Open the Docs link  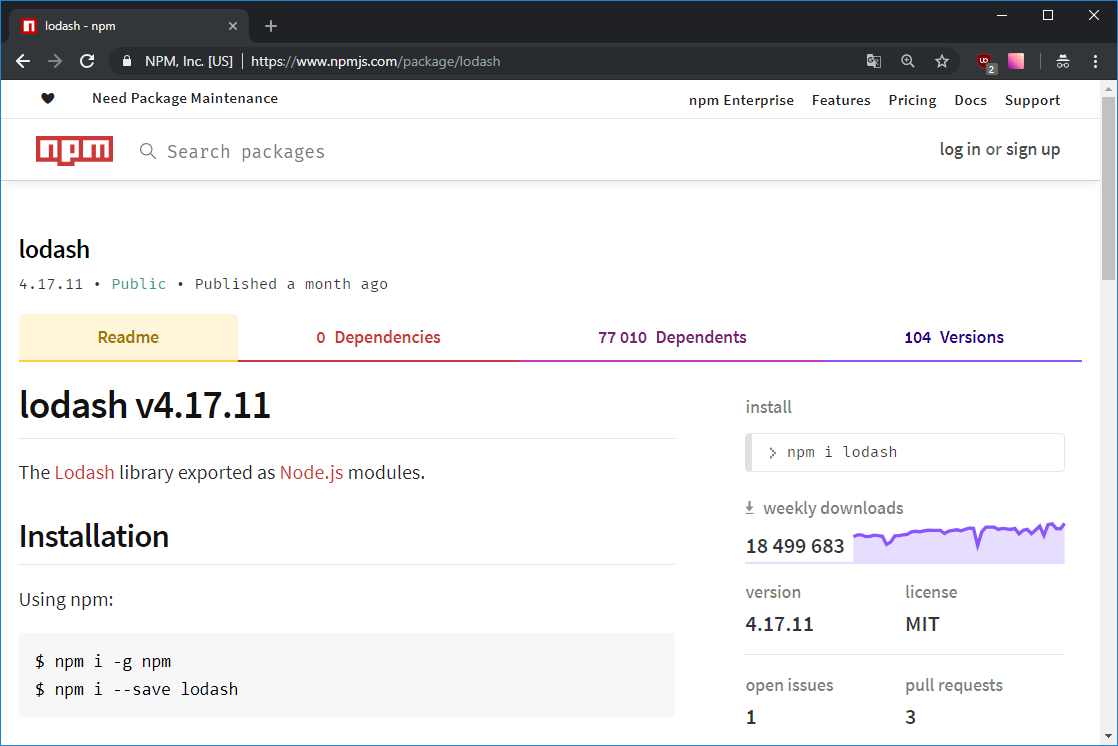[x=970, y=101]
